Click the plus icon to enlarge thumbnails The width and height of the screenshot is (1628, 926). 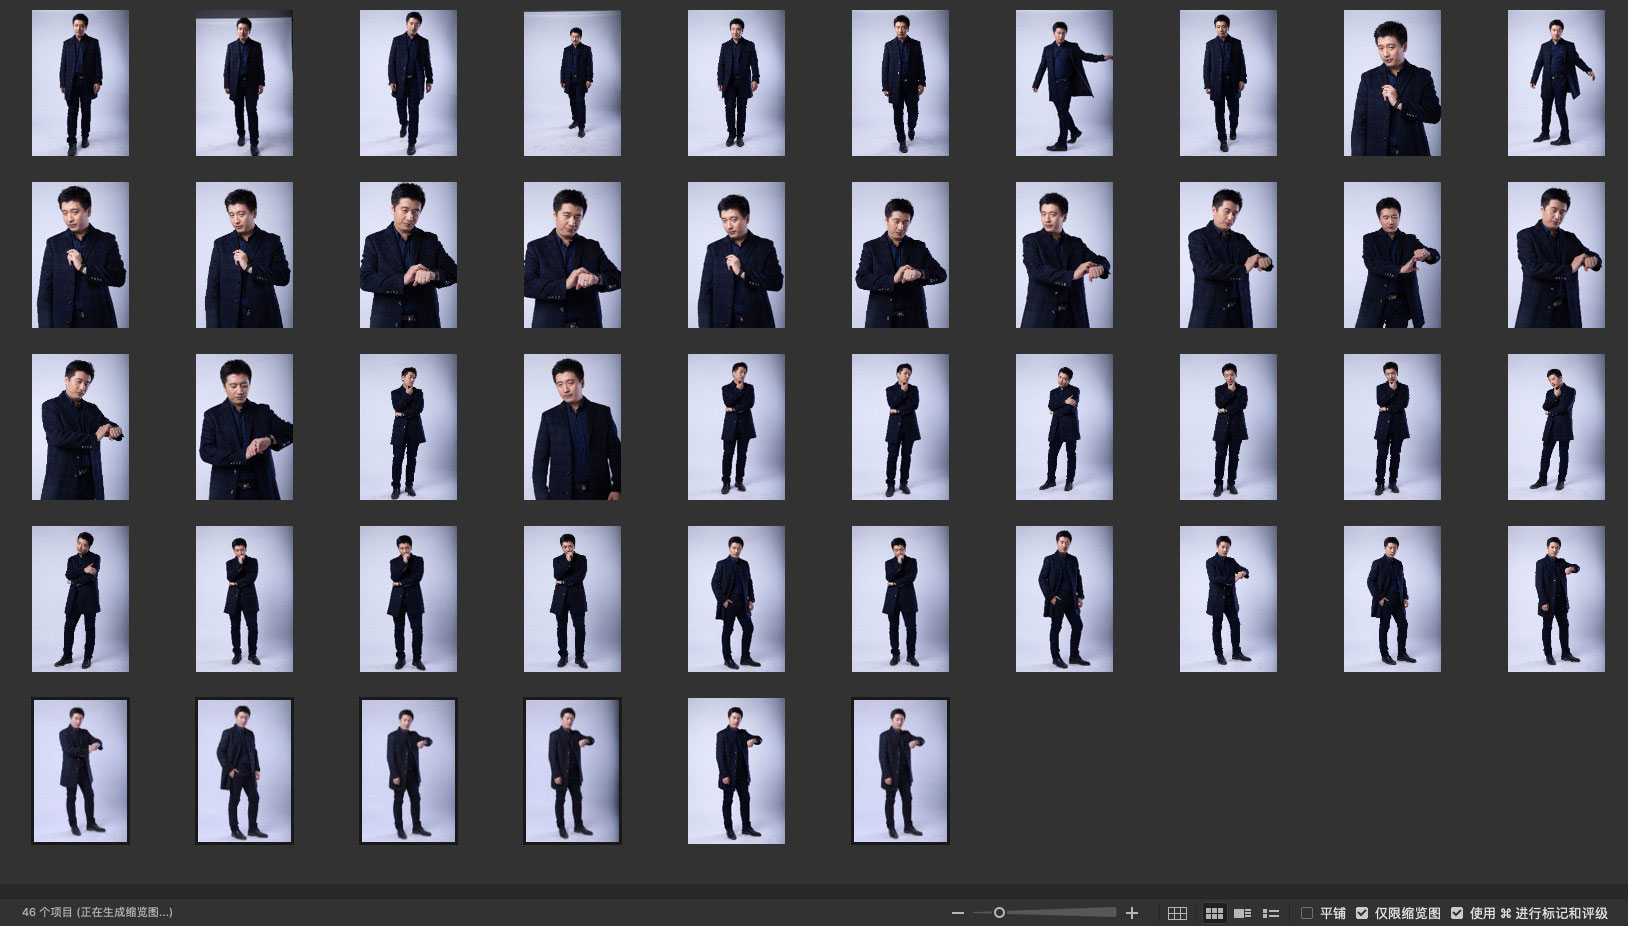pos(1132,913)
